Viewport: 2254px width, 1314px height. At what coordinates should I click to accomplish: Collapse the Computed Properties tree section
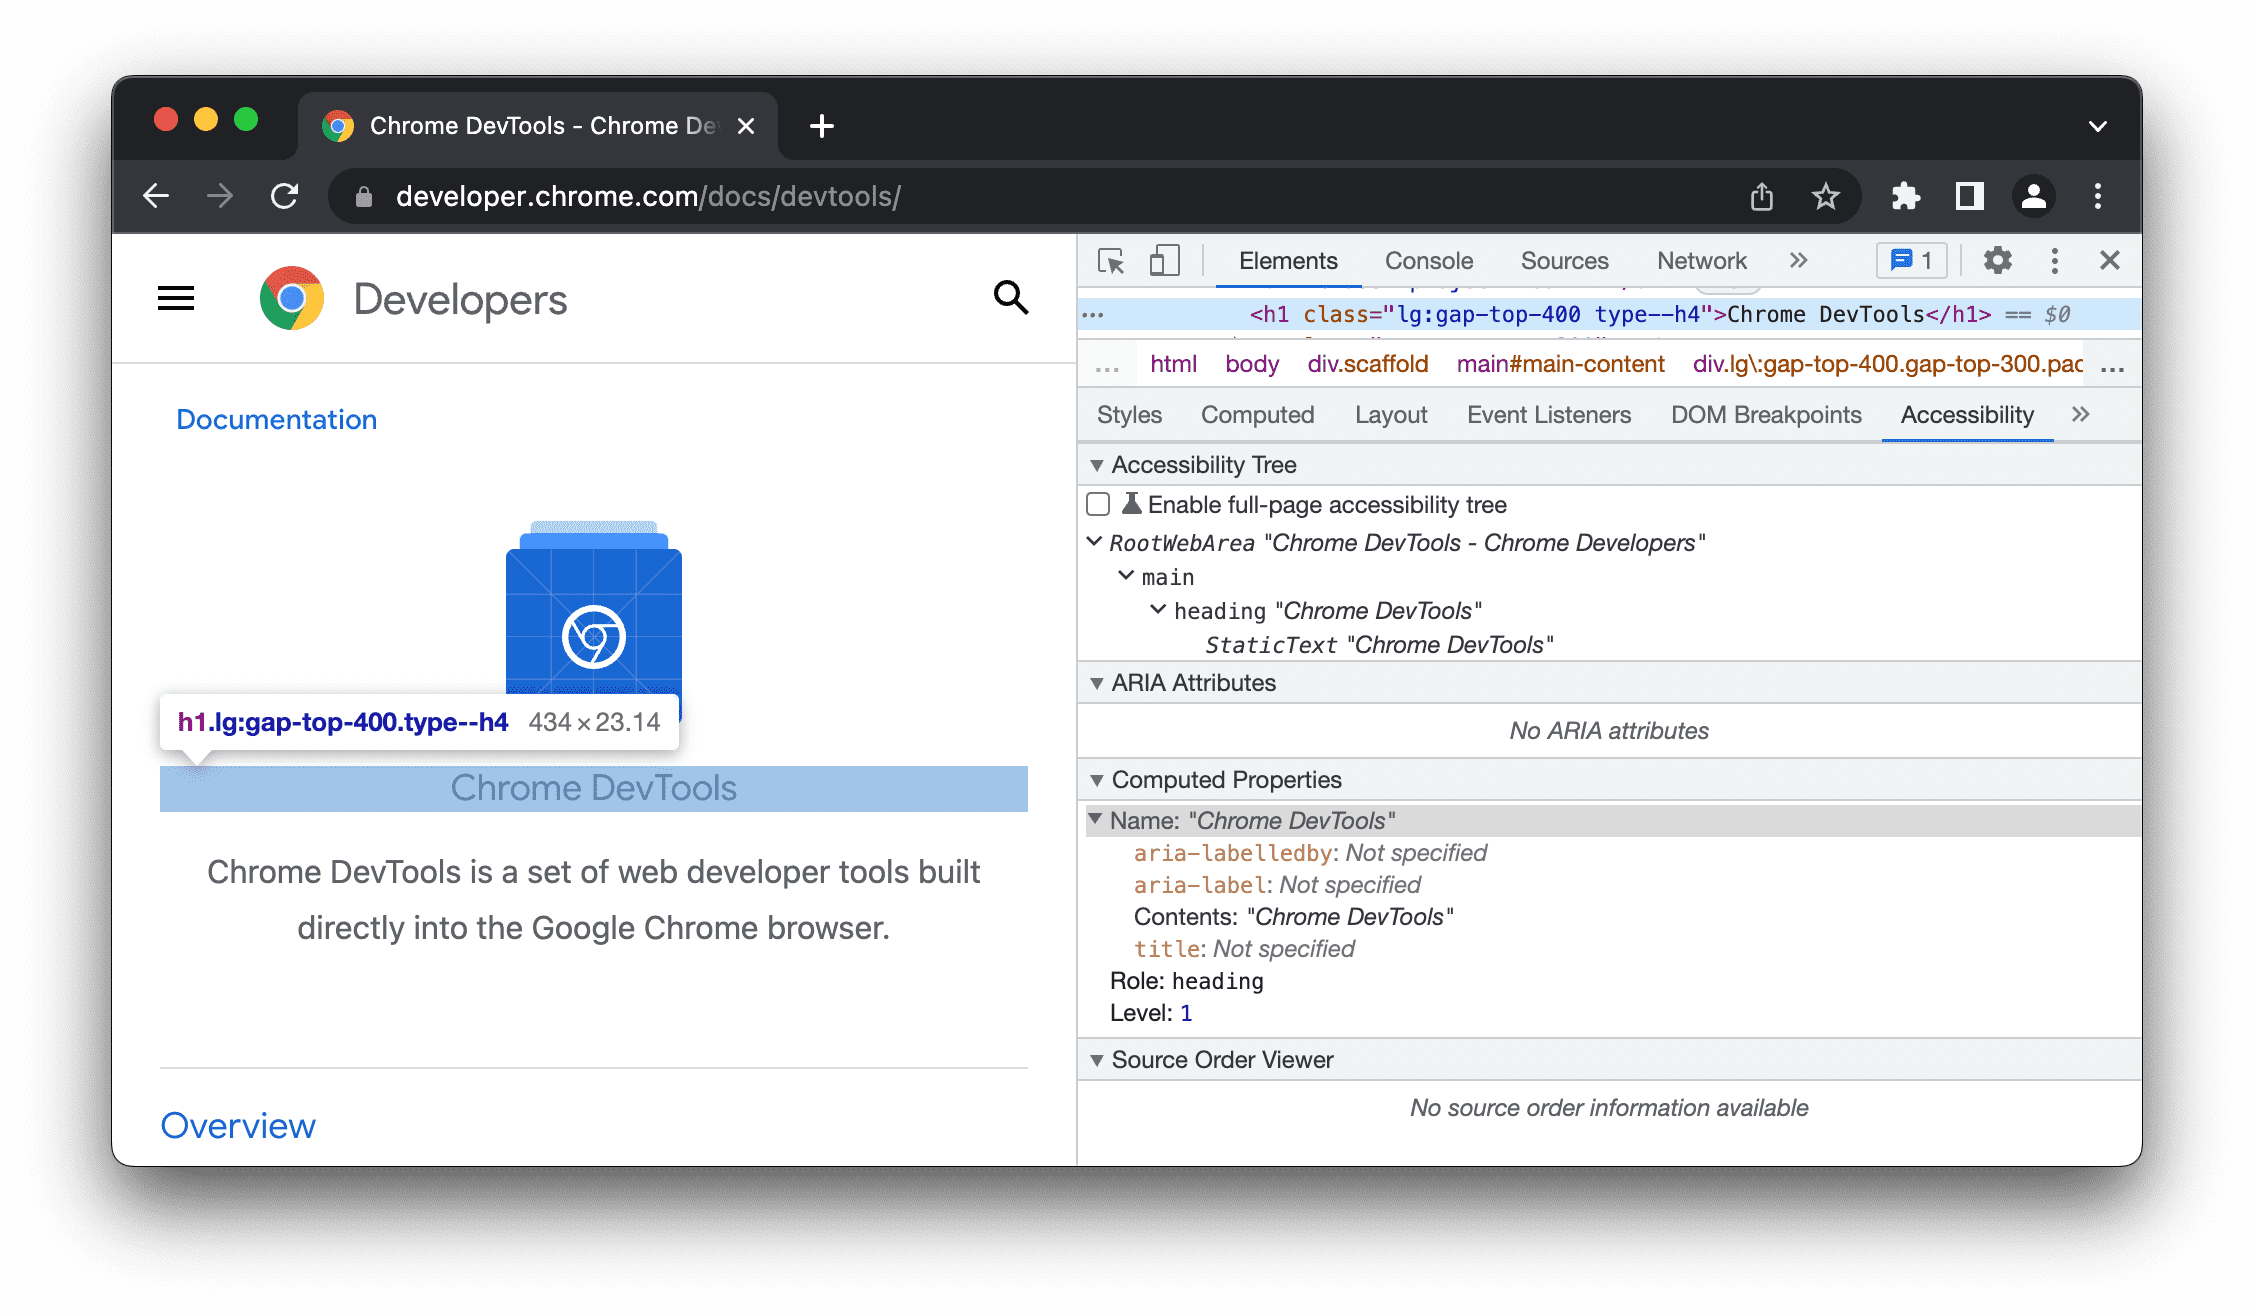[x=1095, y=779]
